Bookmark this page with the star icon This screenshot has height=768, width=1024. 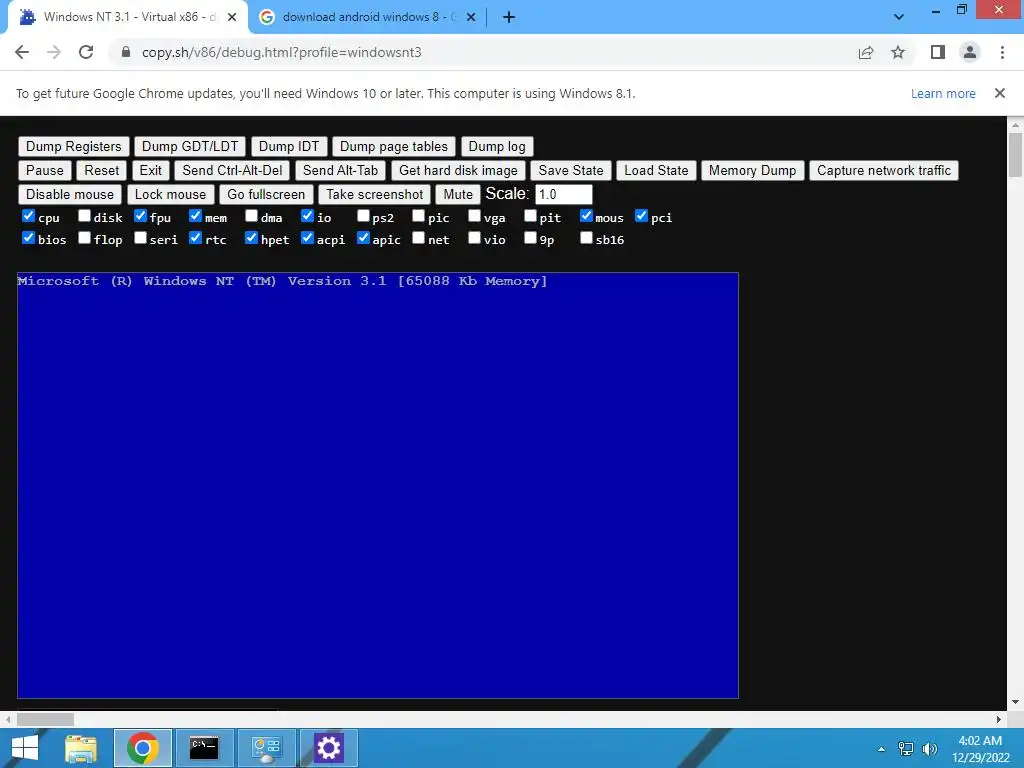(x=898, y=52)
